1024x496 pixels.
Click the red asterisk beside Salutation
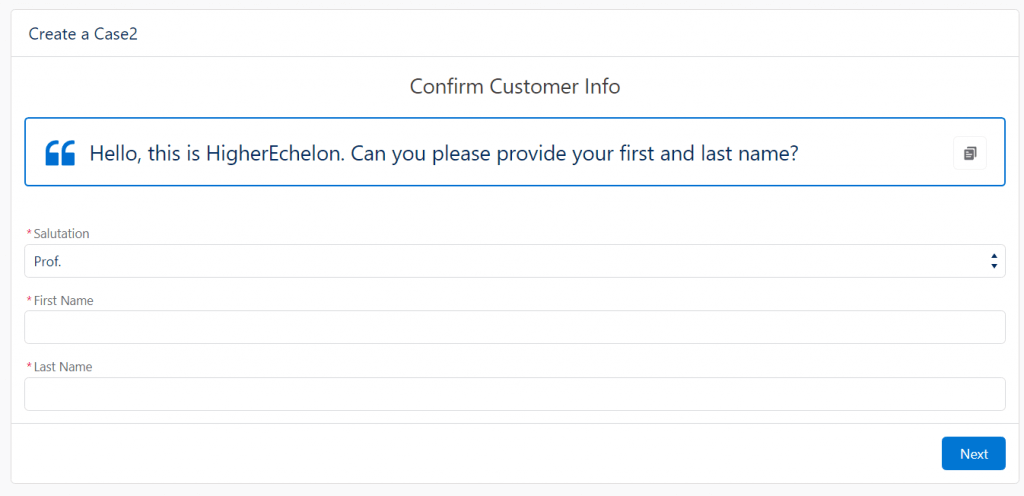[29, 234]
